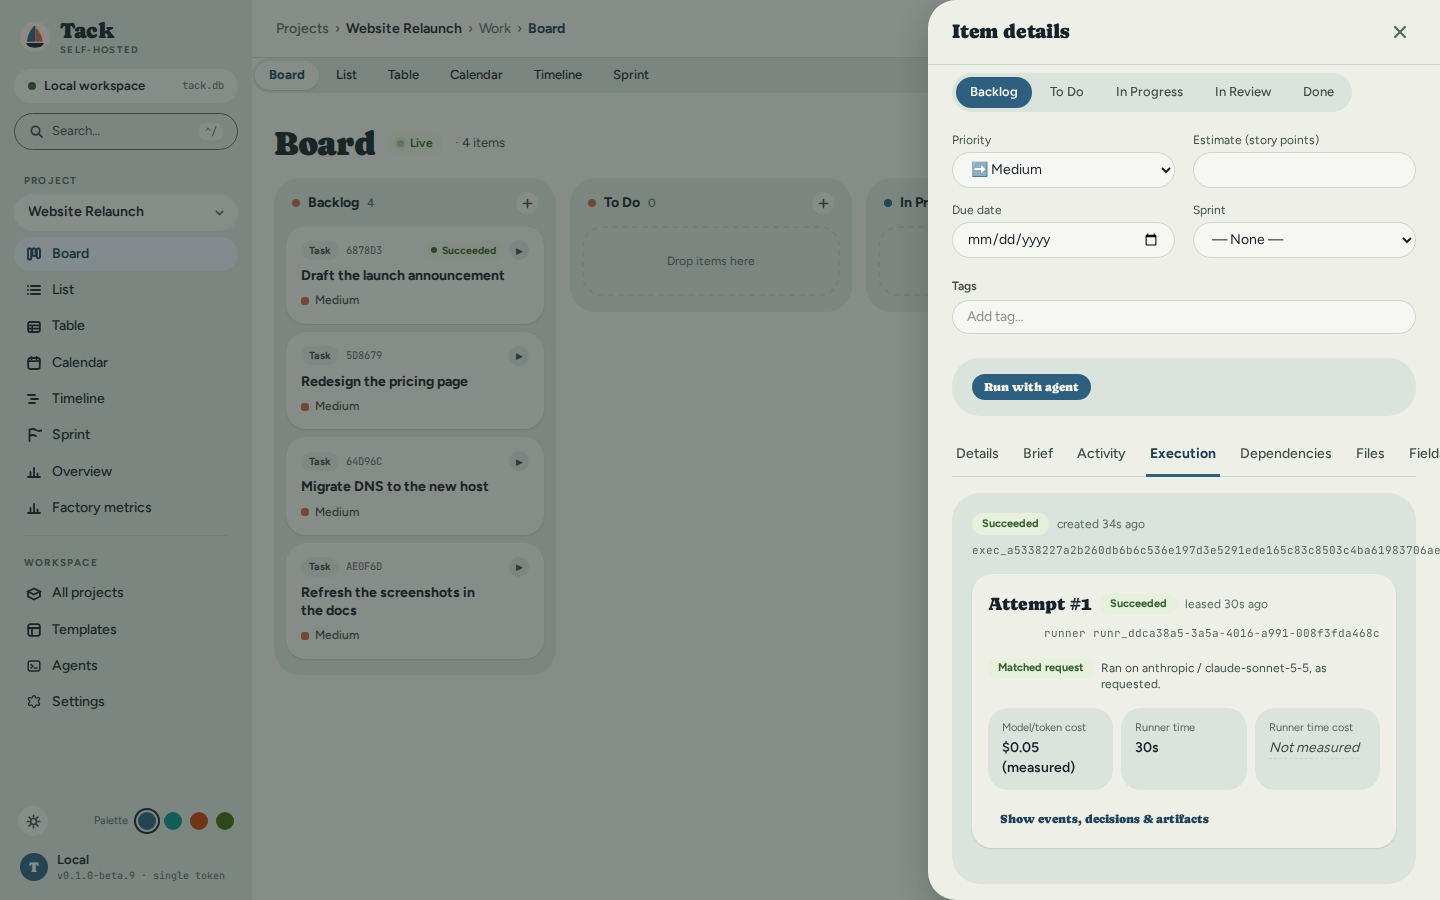
Task: Set item status to In Review
Action: pos(1243,92)
